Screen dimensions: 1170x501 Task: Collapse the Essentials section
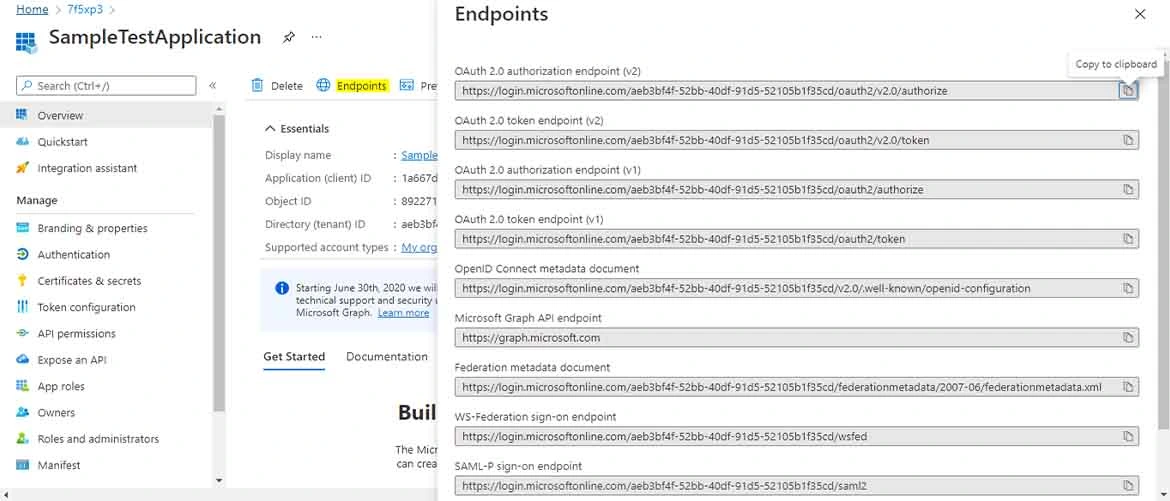pyautogui.click(x=297, y=128)
